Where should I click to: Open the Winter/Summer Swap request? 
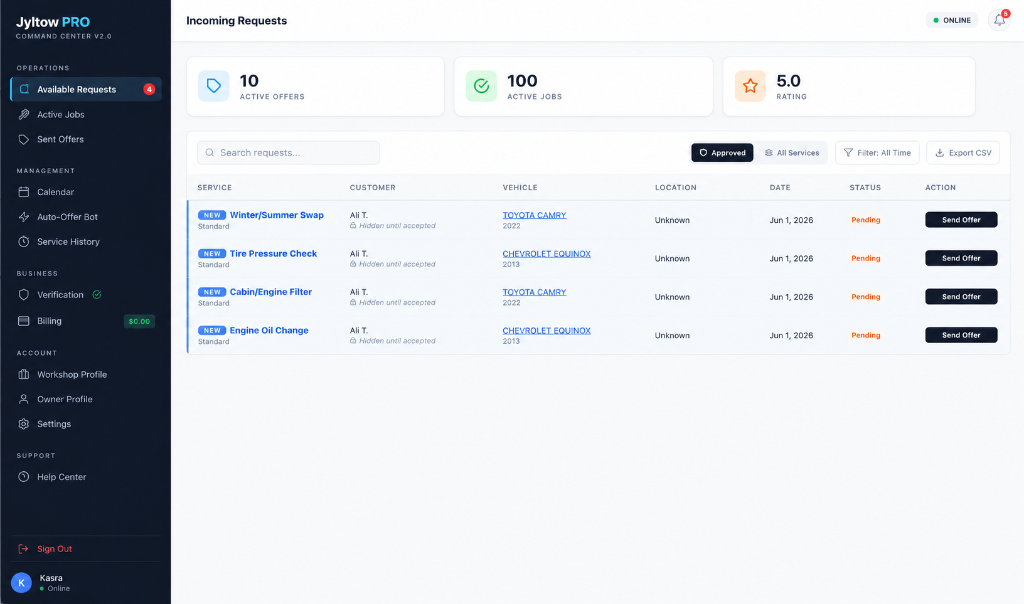tap(277, 215)
